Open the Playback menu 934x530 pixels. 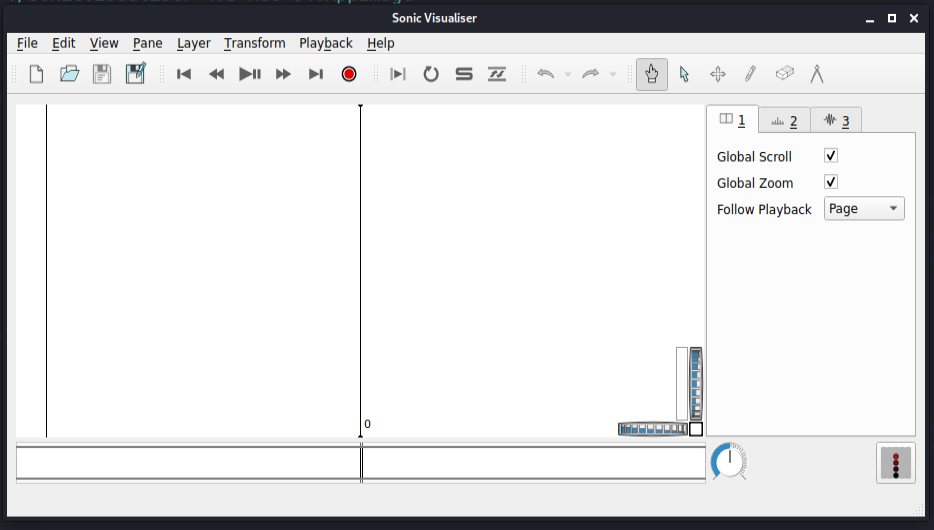(x=326, y=43)
